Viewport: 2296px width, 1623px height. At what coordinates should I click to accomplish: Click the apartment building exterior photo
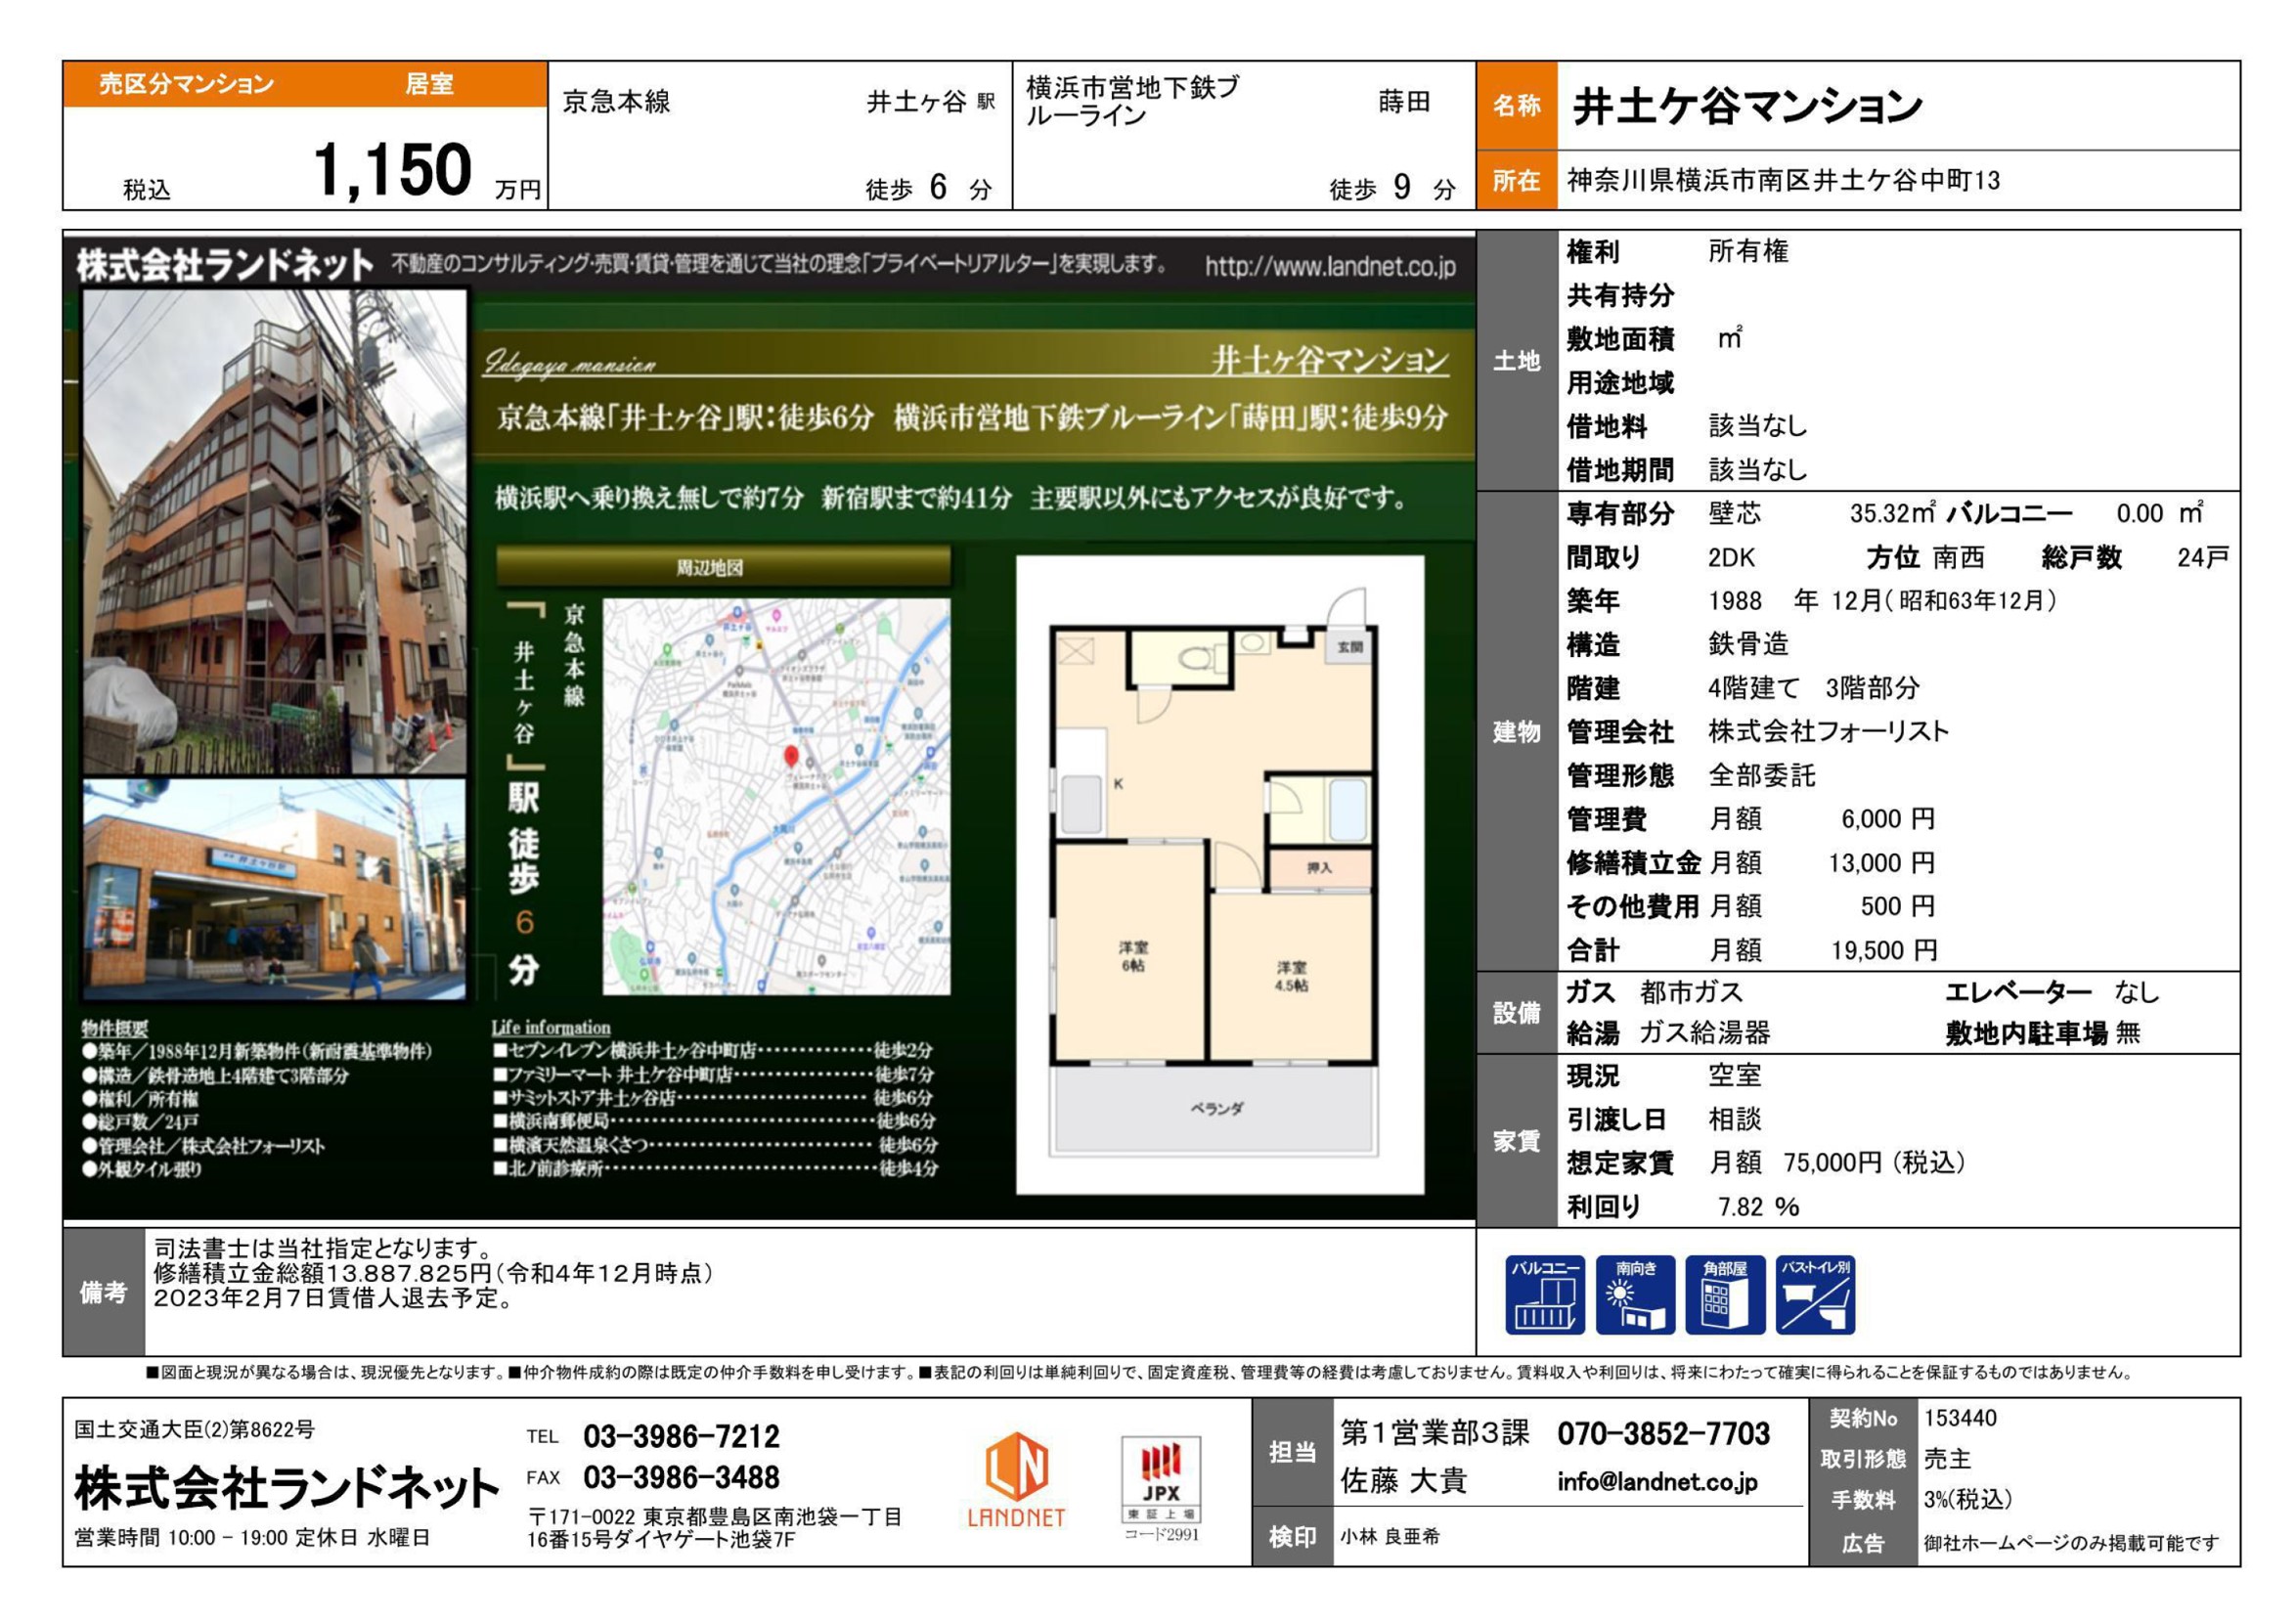pos(274,531)
